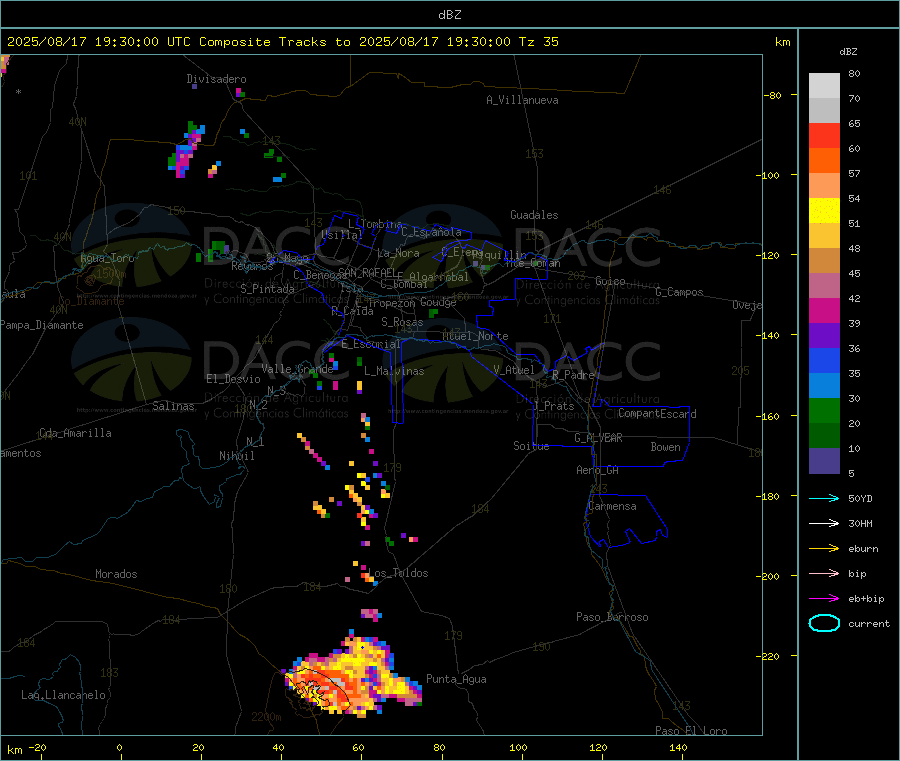Click the blue 36 dBZ legend swatch

point(824,360)
